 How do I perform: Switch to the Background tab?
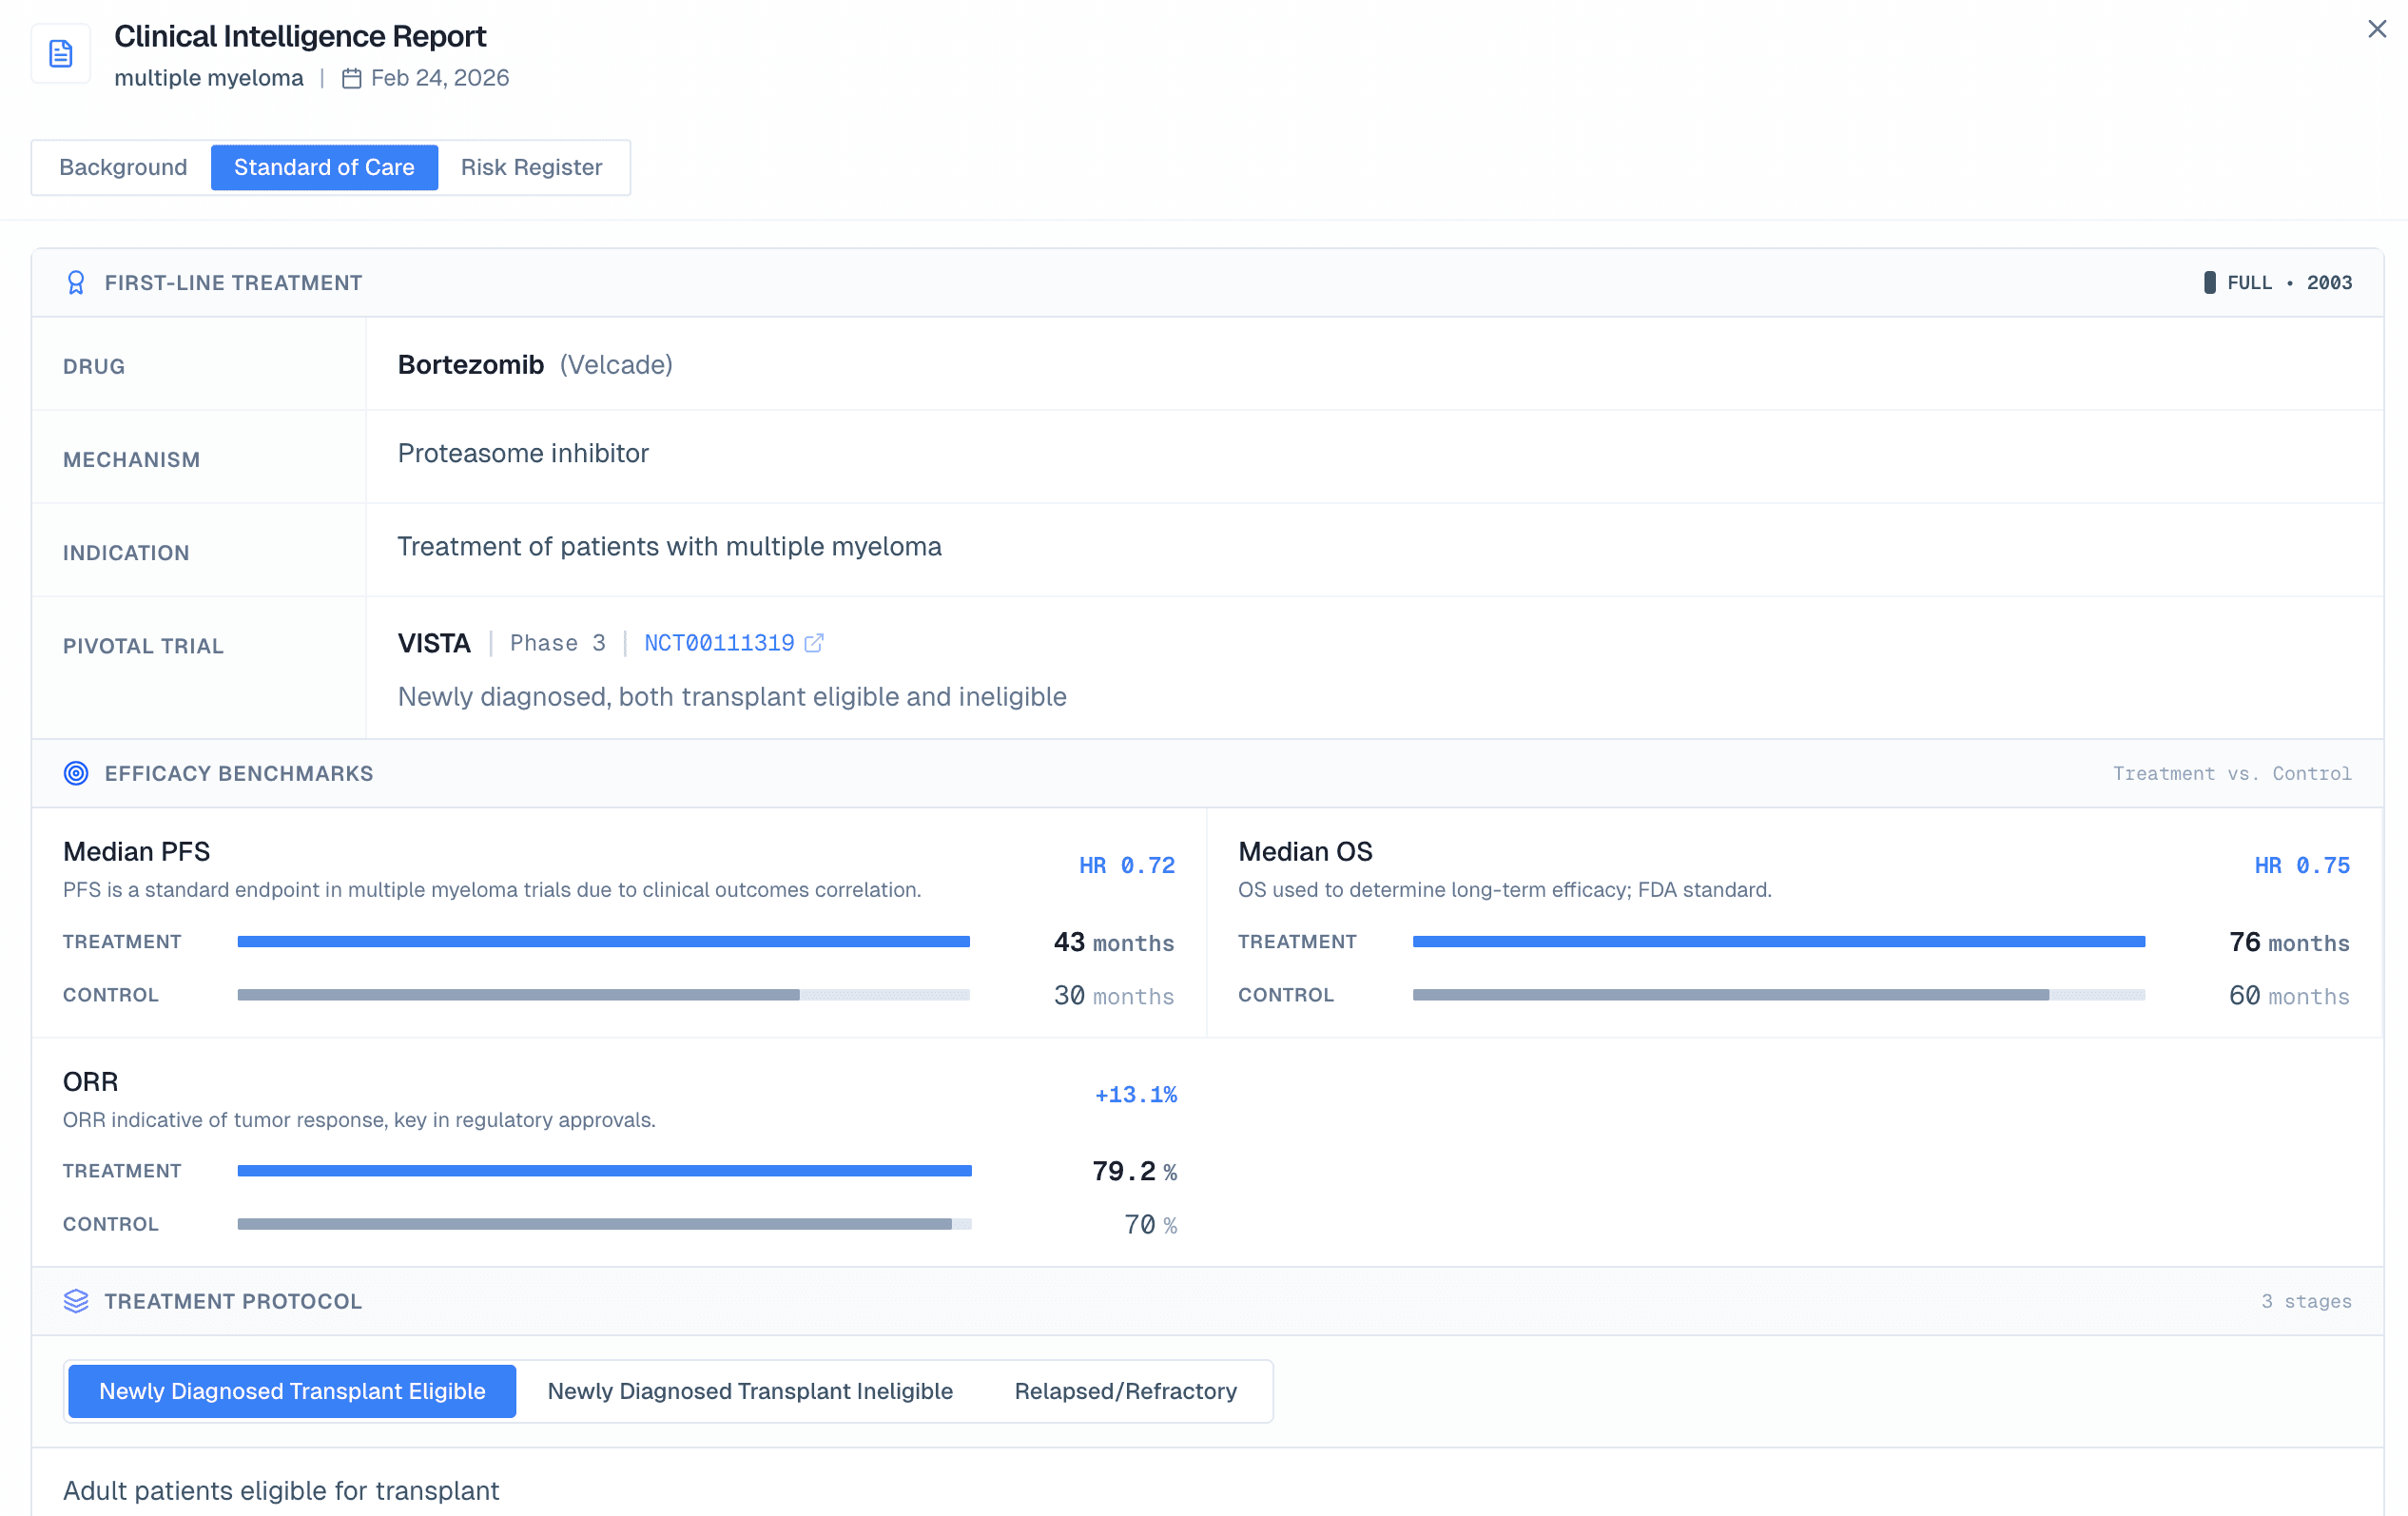tap(123, 167)
